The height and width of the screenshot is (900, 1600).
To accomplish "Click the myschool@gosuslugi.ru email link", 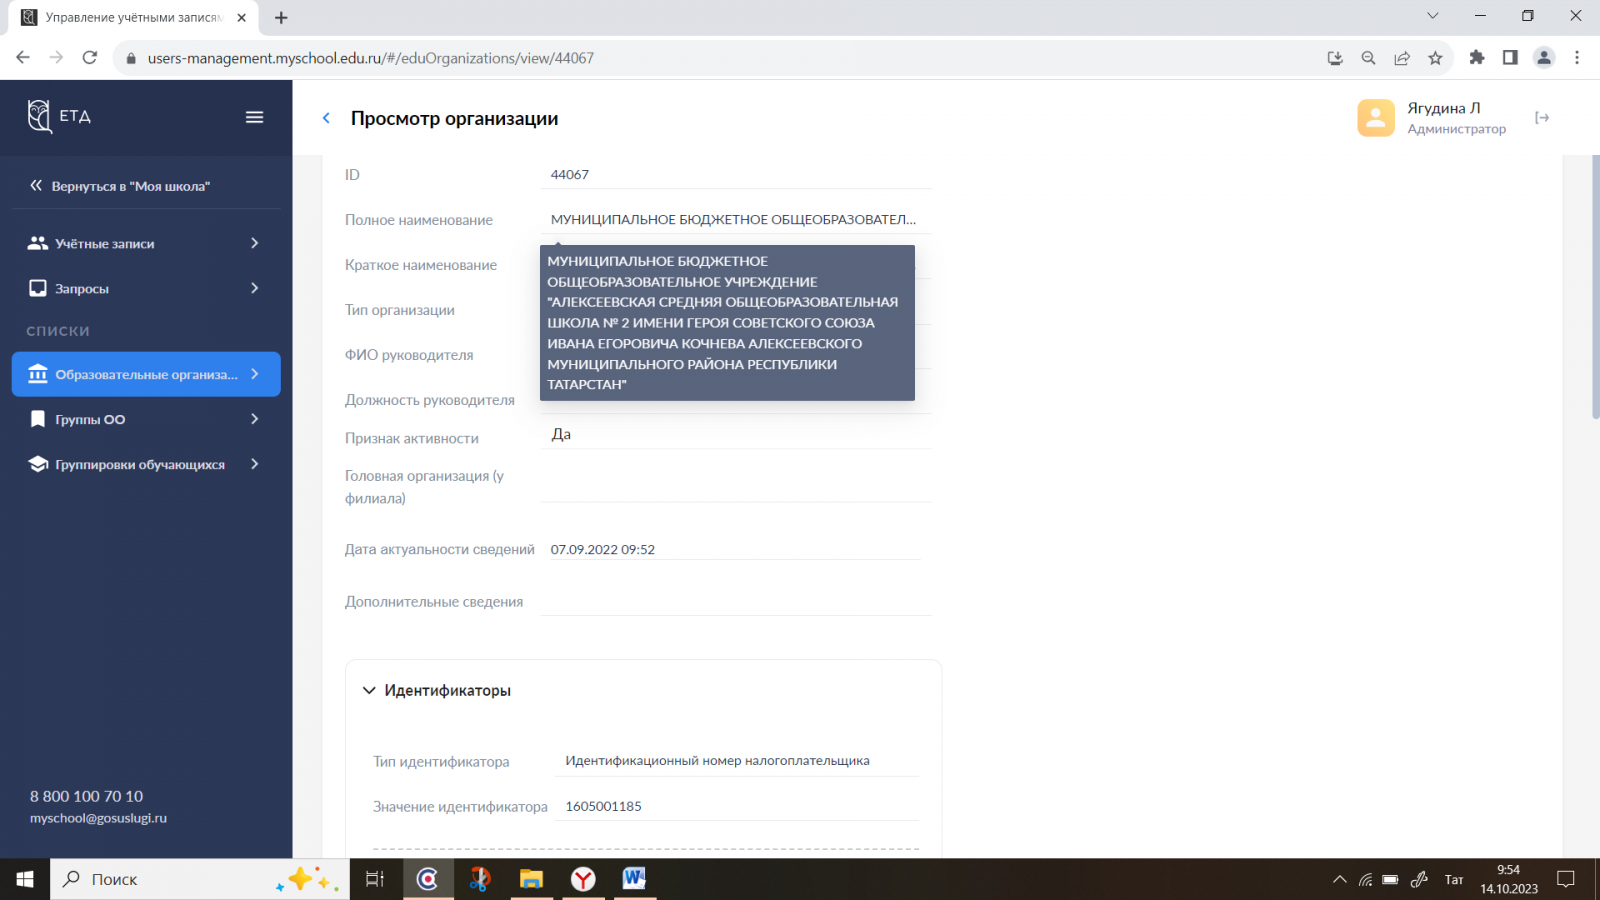I will 98,818.
